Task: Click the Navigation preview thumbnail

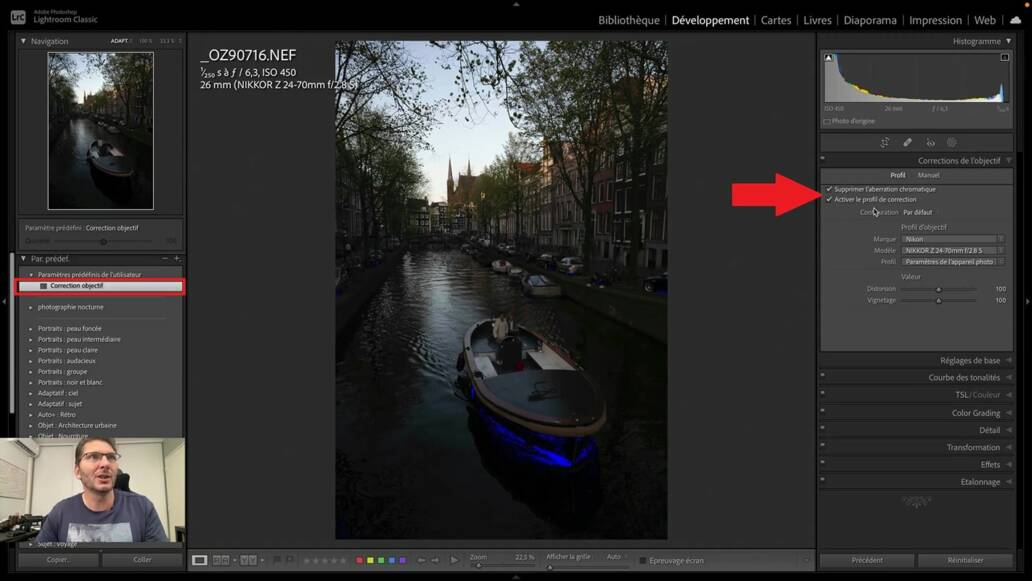Action: 101,131
